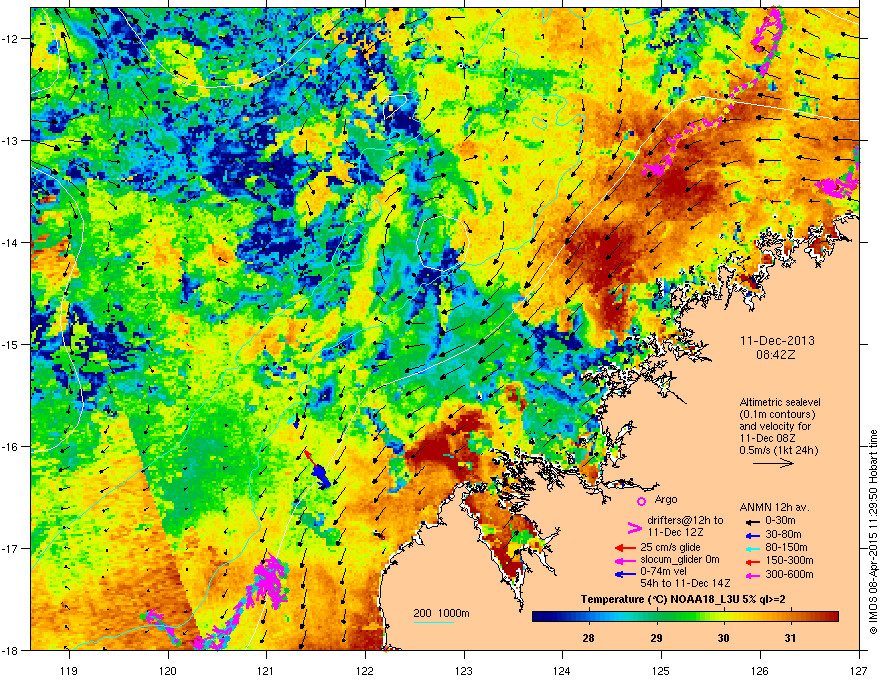Click the cyan line under '200 1000m'
The width and height of the screenshot is (880, 680).
click(434, 622)
